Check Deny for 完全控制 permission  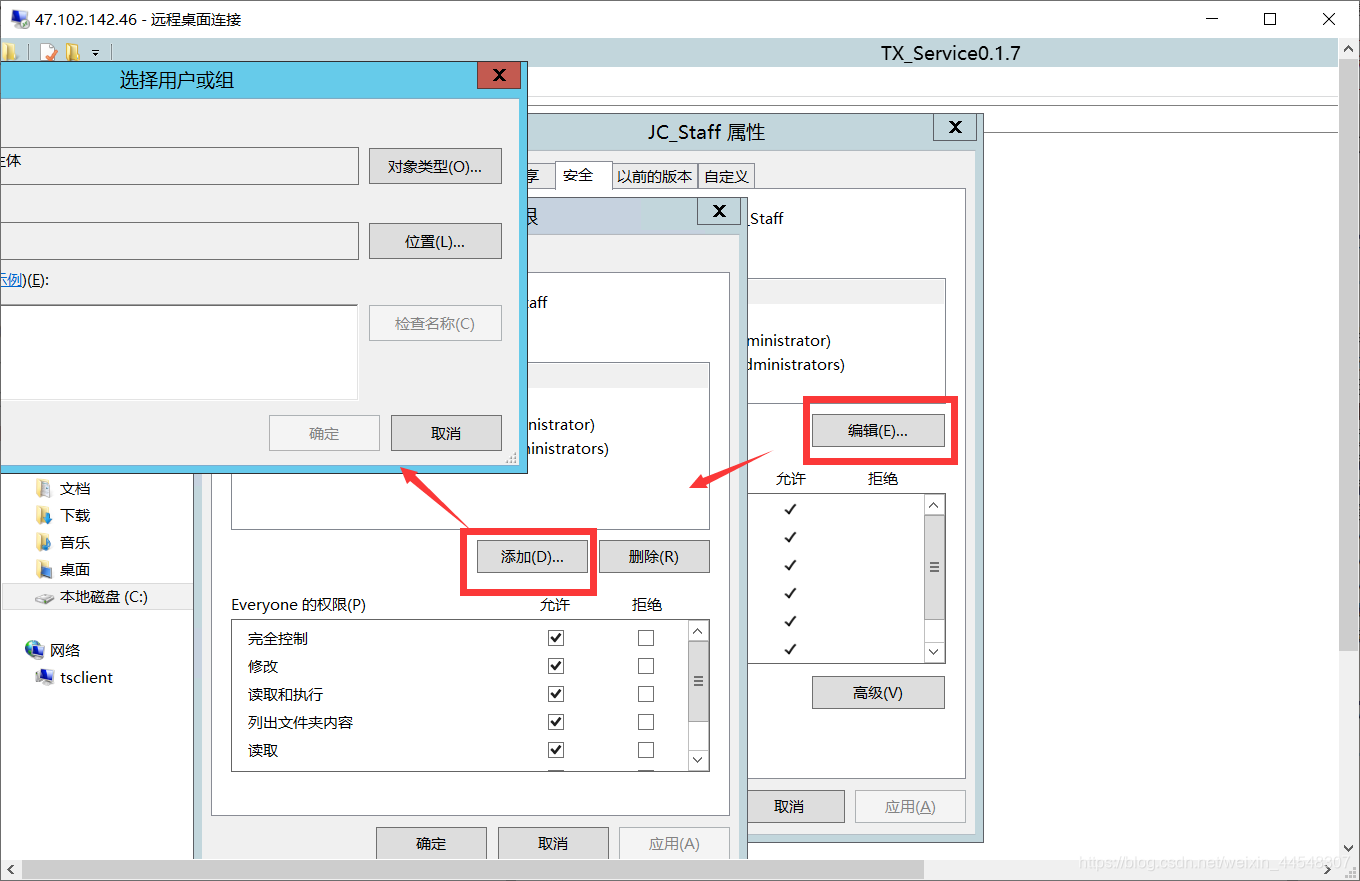coord(646,638)
